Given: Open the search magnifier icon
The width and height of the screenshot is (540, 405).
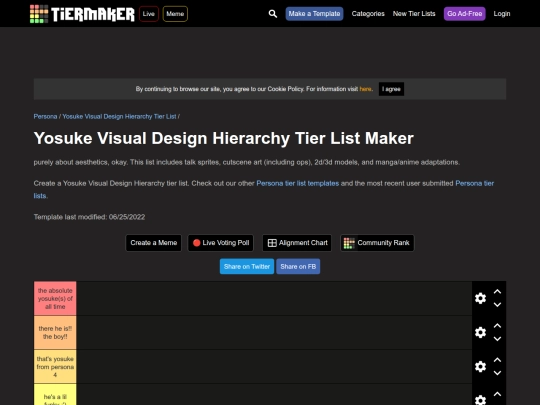Looking at the screenshot, I should click(x=272, y=14).
